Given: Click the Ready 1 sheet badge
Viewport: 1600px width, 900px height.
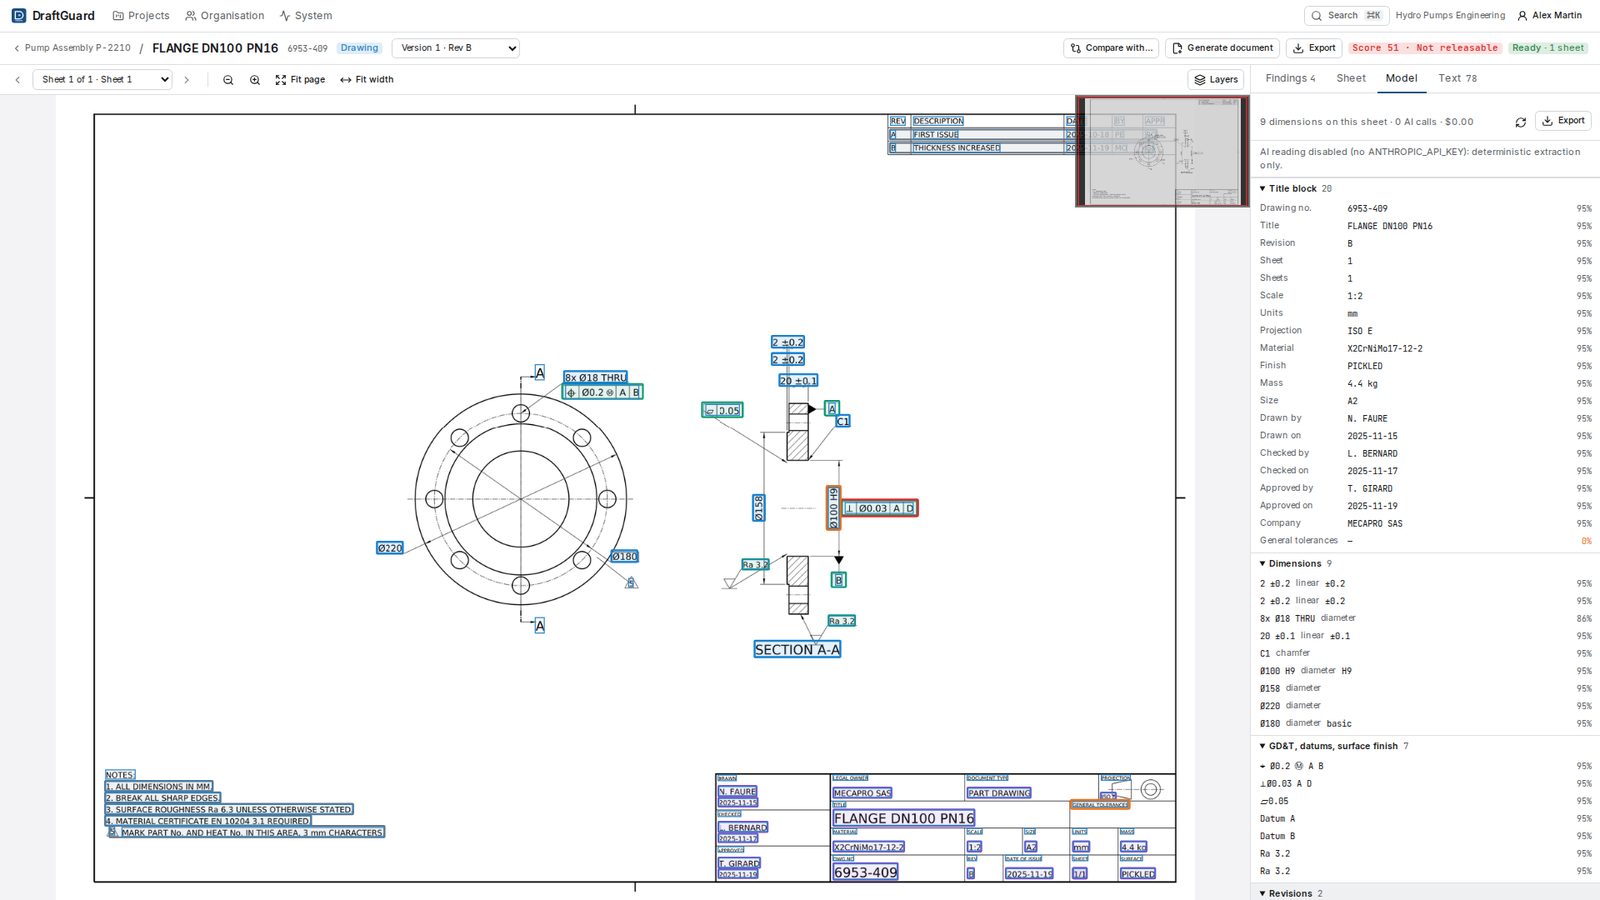Looking at the screenshot, I should [1547, 48].
